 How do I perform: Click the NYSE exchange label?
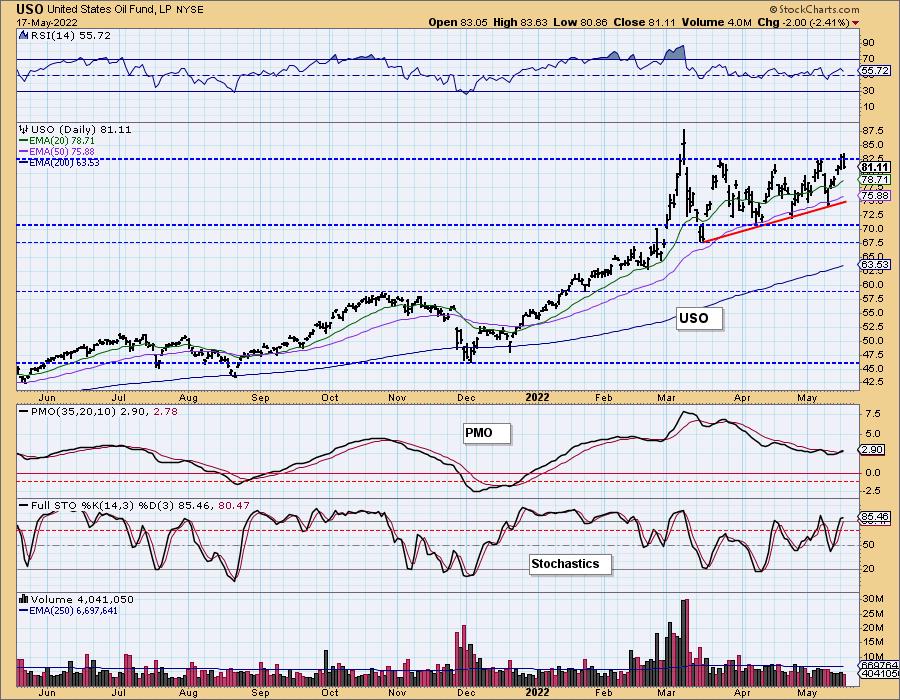[189, 9]
